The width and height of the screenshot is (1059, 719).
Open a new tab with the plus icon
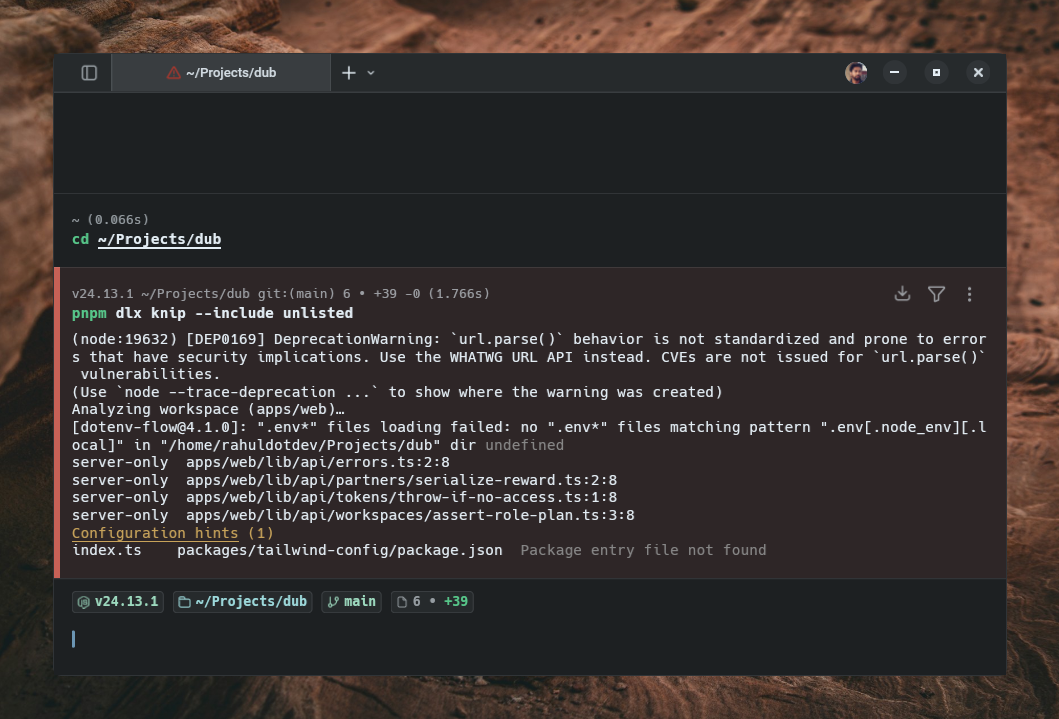point(348,73)
